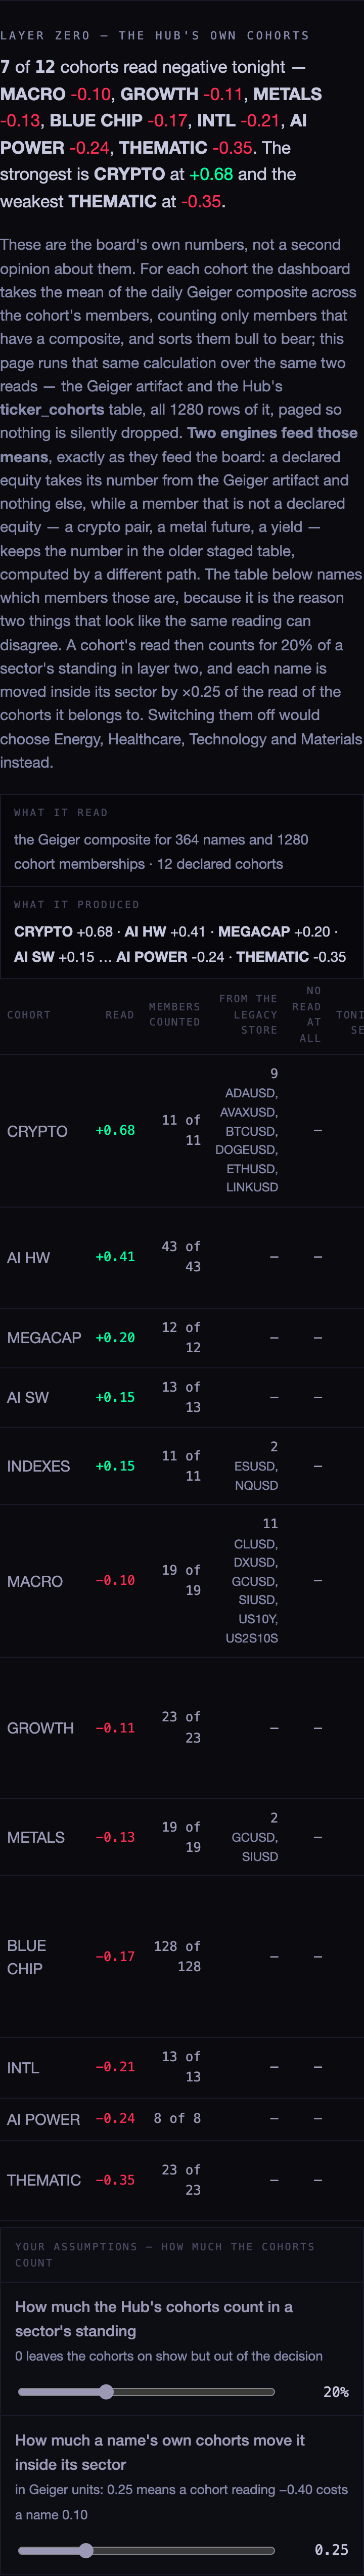The height and width of the screenshot is (2576, 364).
Task: Select the INDEXES cohort row
Action: point(182,1466)
